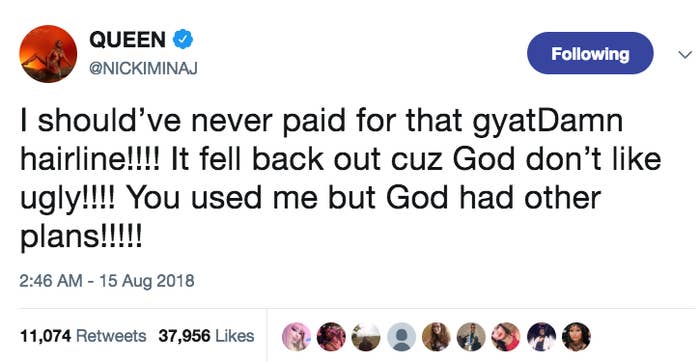
Task: Open the pink-haired liker avatar
Action: coord(296,337)
